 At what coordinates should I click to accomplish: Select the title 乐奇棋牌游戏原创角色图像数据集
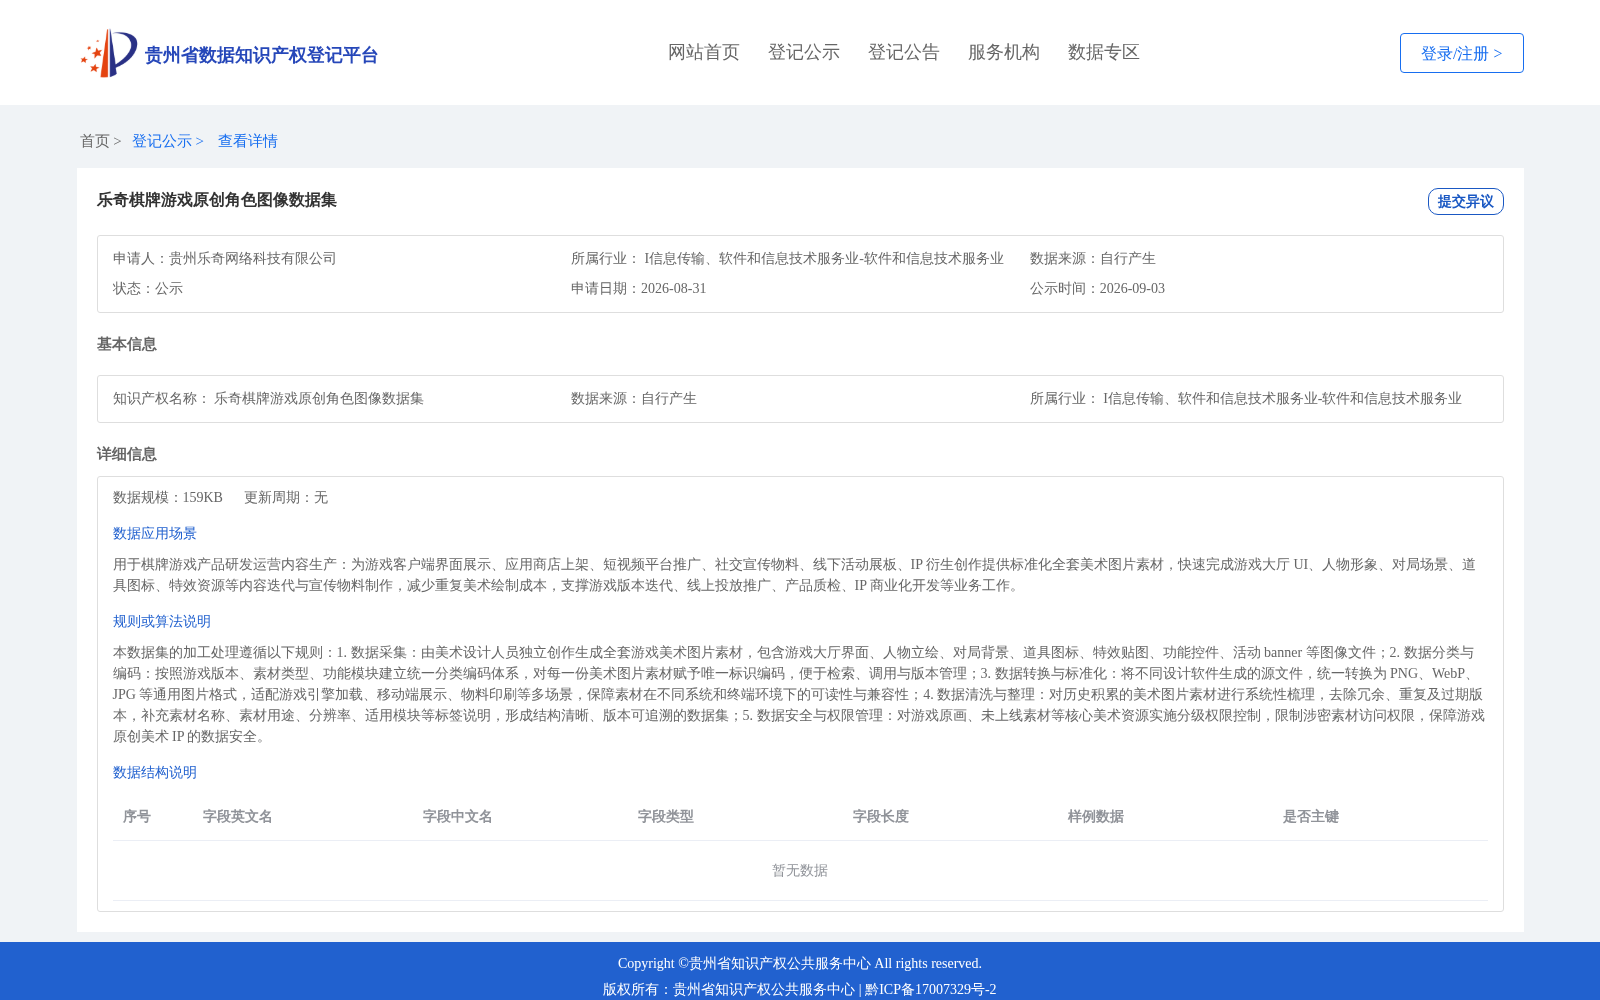tap(217, 200)
